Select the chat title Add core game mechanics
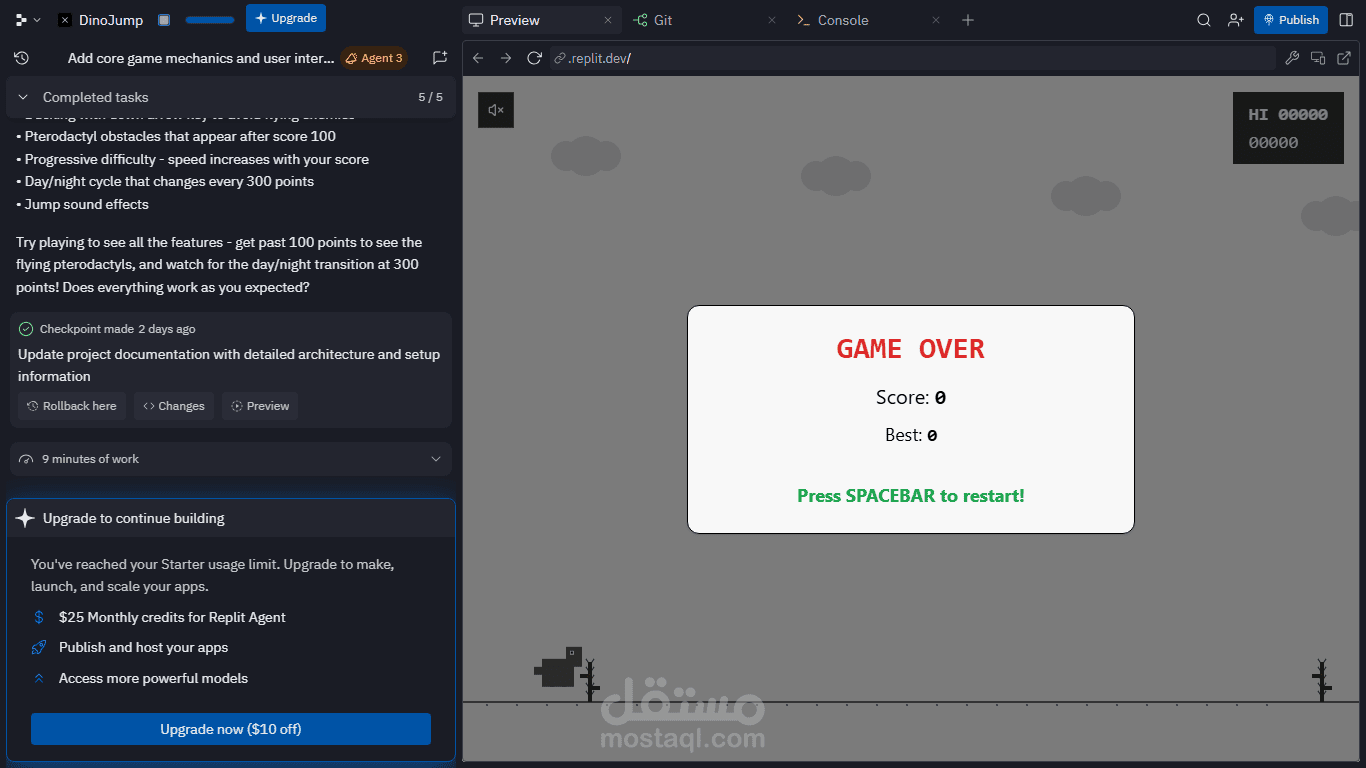The width and height of the screenshot is (1366, 768). 201,58
